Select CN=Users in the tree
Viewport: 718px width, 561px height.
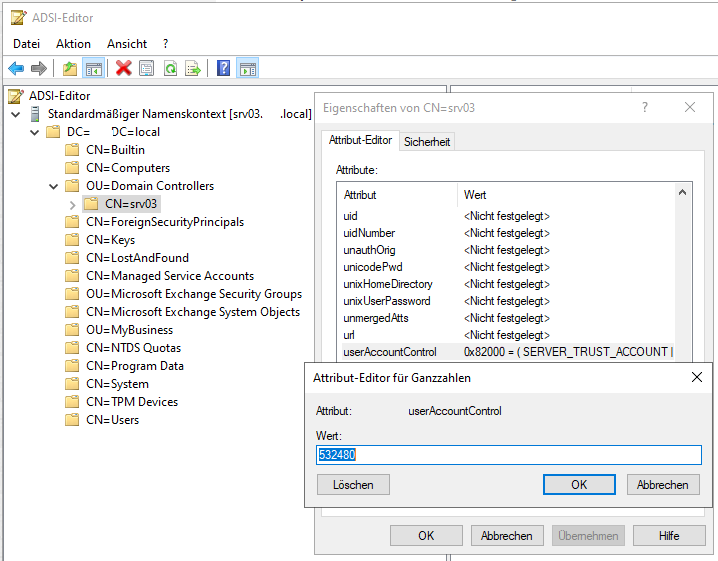[x=112, y=420]
